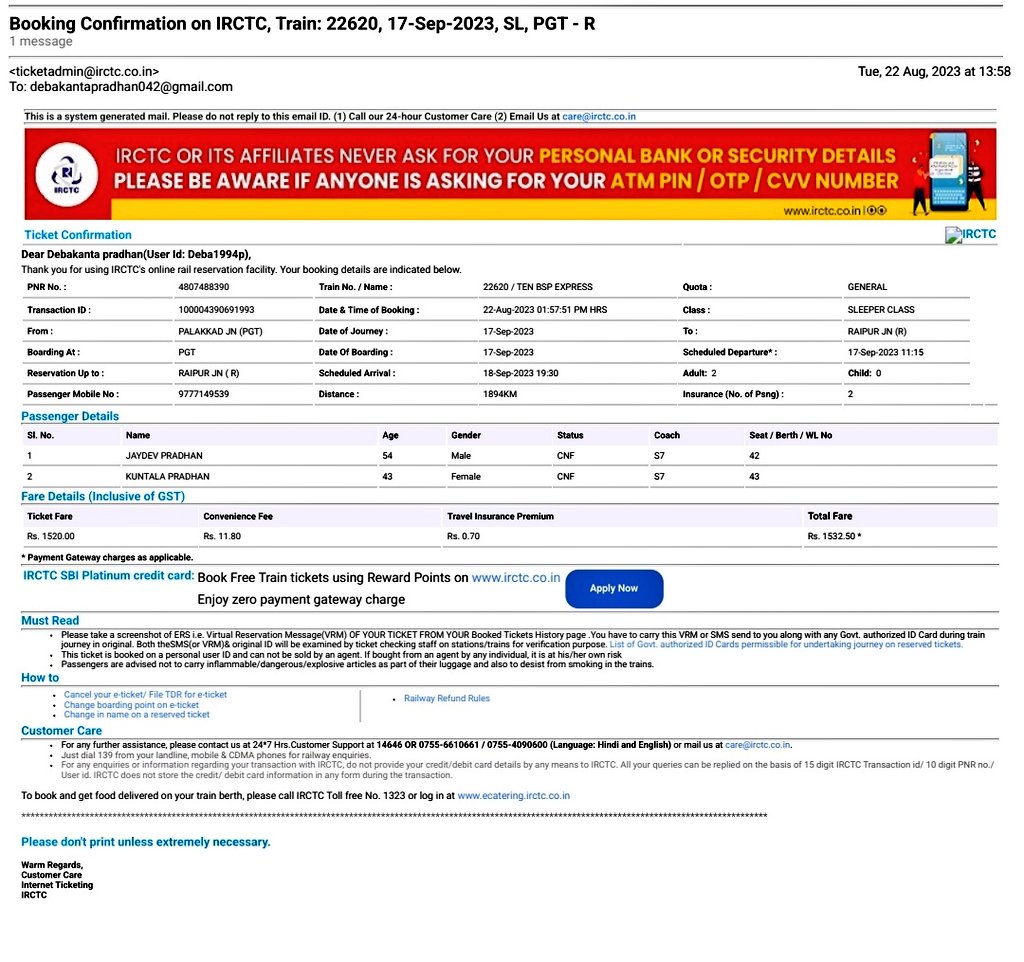Screen dimensions: 1024x962
Task: Click the Please don't print unless necessary notice
Action: click(146, 842)
